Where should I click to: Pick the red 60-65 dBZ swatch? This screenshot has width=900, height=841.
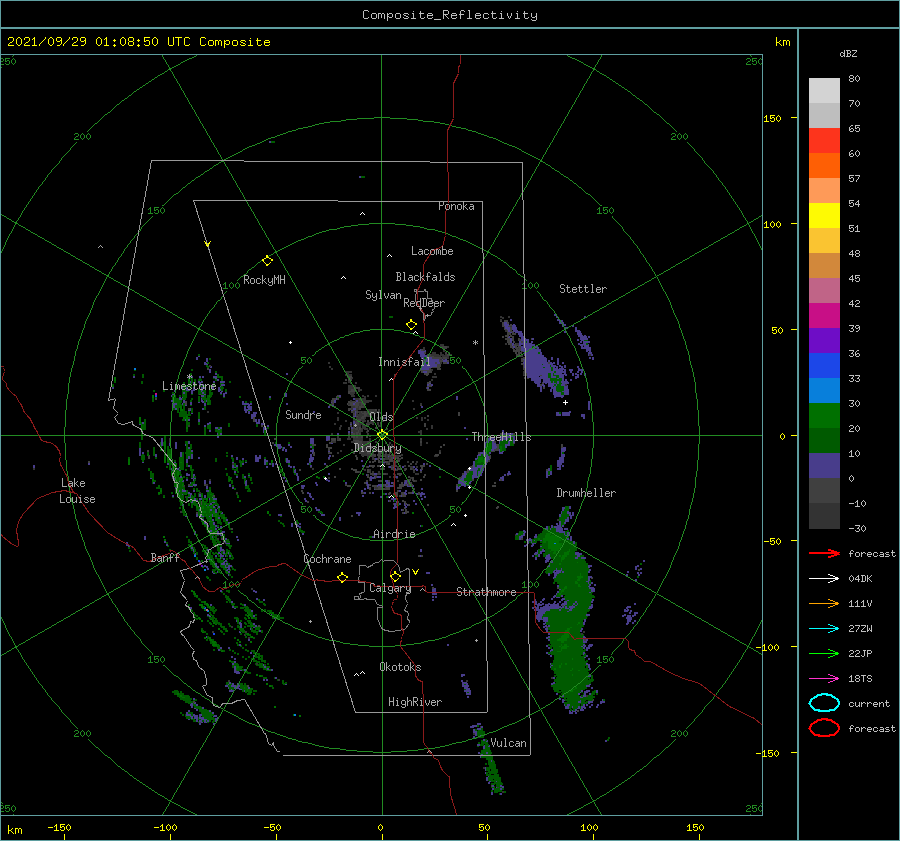pos(824,141)
